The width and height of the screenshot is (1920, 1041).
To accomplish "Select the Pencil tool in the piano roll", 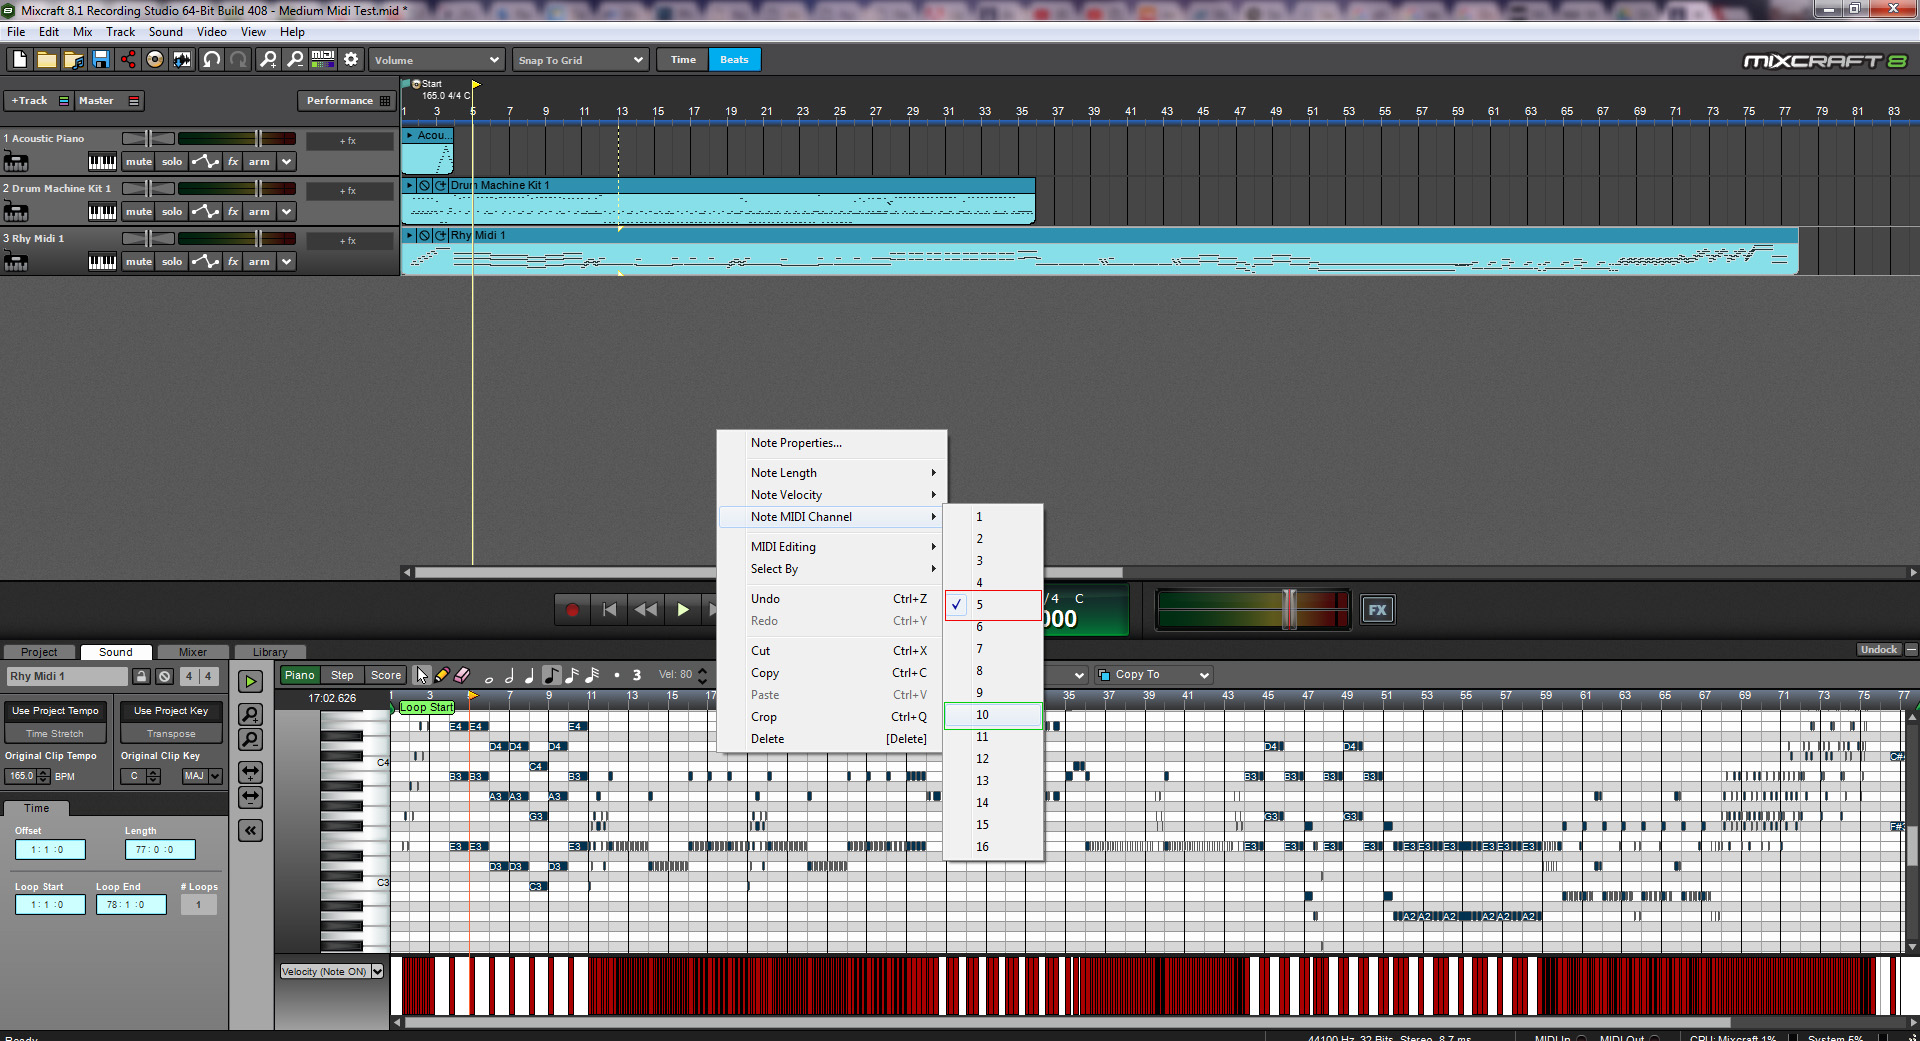I will pyautogui.click(x=442, y=675).
